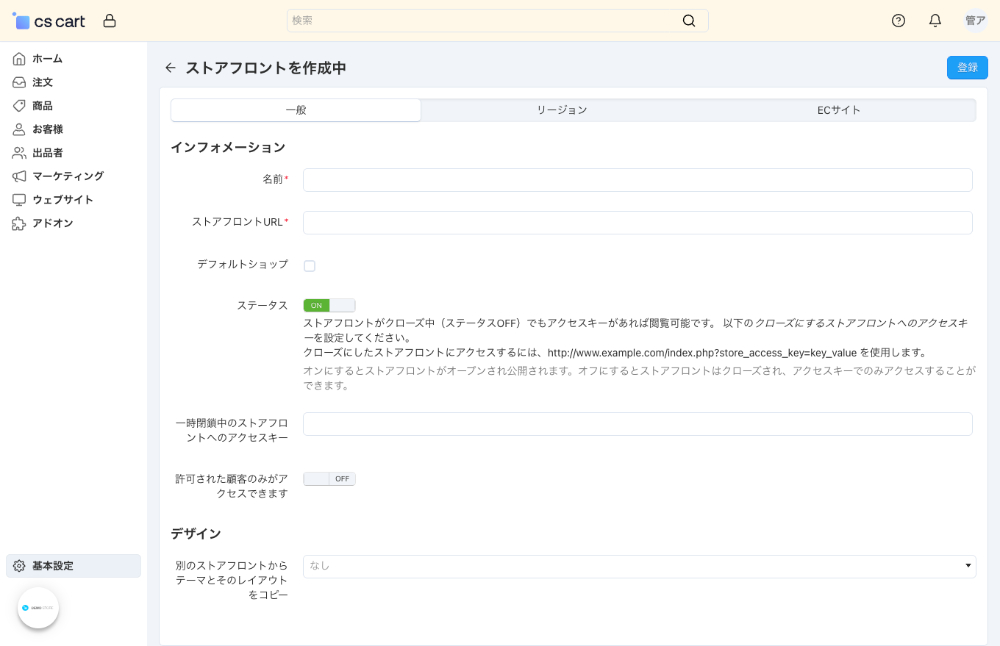The height and width of the screenshot is (646, 1000).
Task: Open the 管ア user avatar menu
Action: [975, 20]
